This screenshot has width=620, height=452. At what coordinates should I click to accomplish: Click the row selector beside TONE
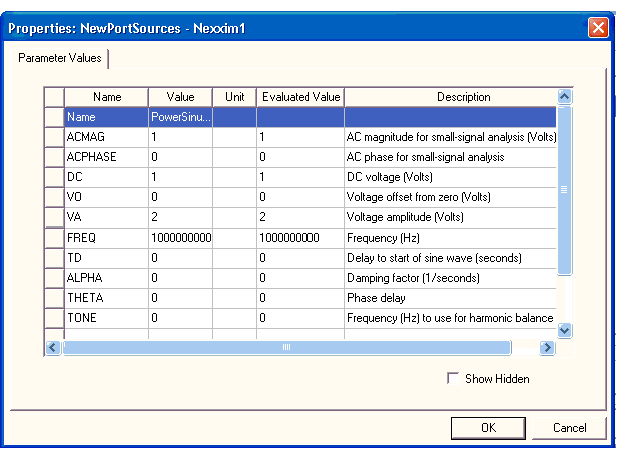point(54,318)
